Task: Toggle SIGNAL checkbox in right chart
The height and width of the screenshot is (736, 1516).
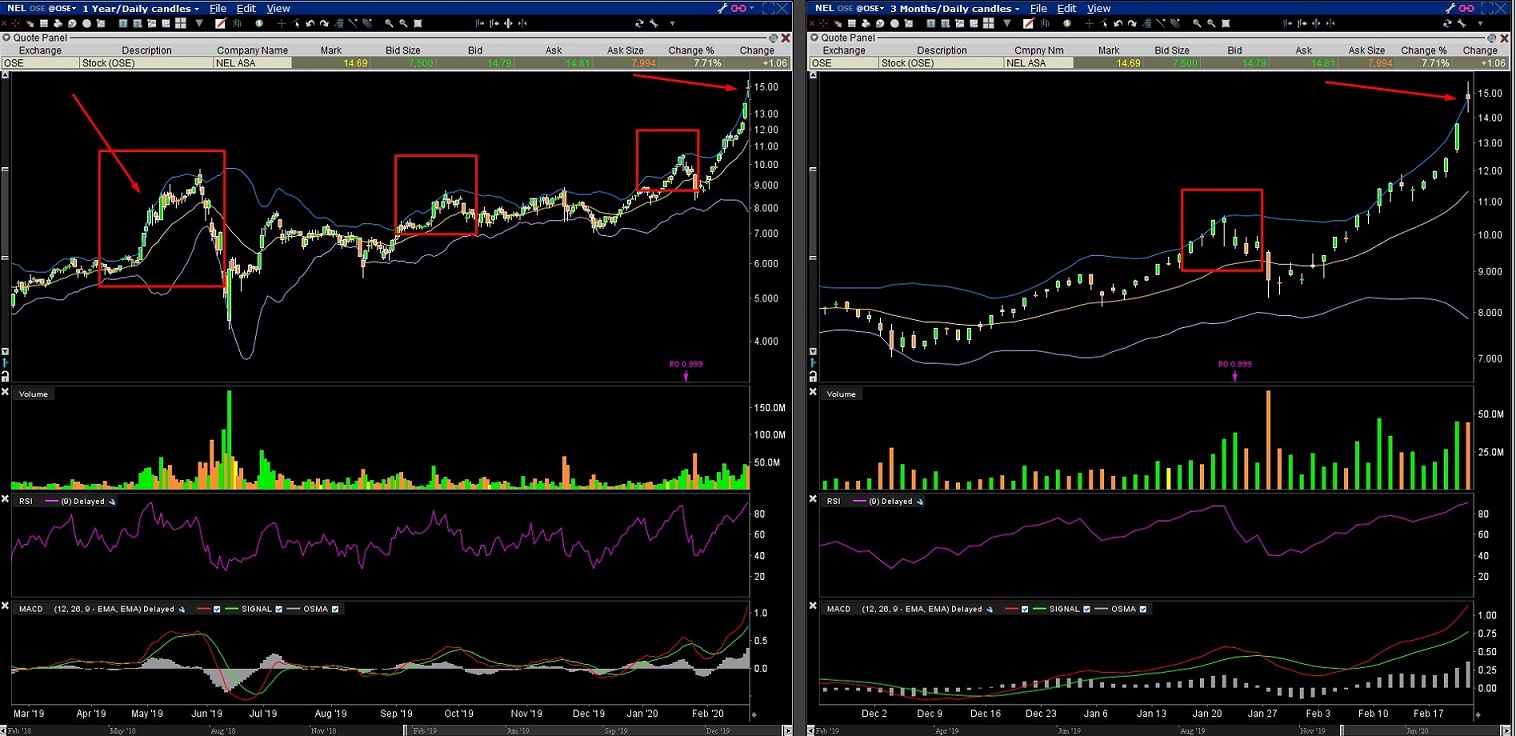Action: pos(1087,608)
